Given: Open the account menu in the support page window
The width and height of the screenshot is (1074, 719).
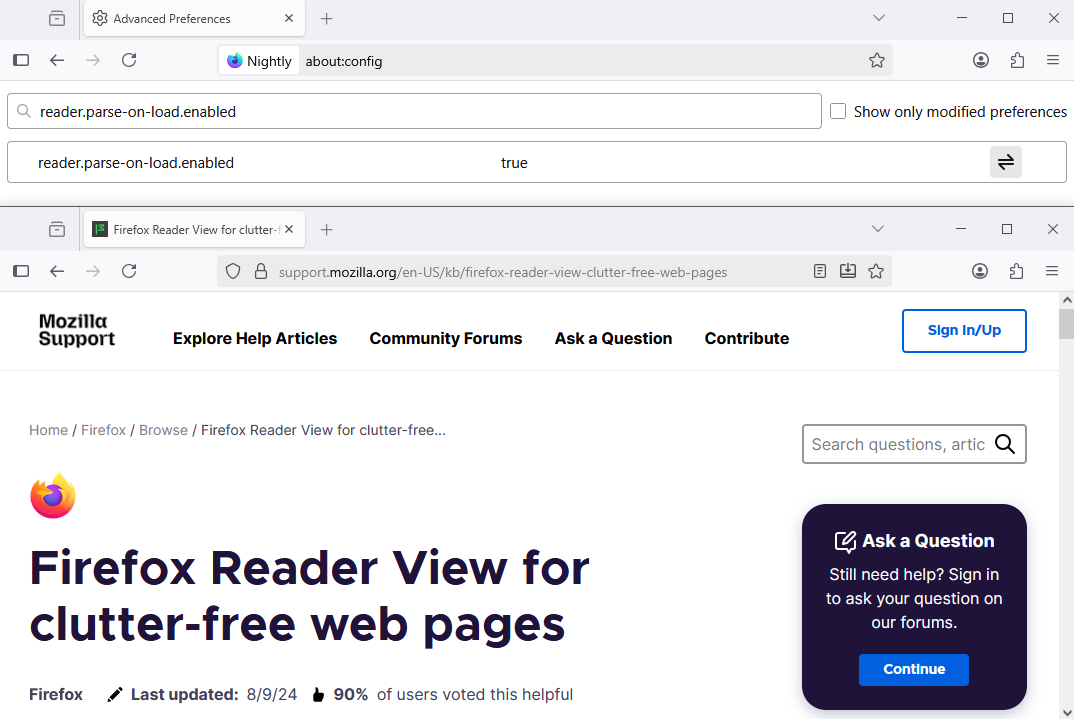Looking at the screenshot, I should [980, 271].
